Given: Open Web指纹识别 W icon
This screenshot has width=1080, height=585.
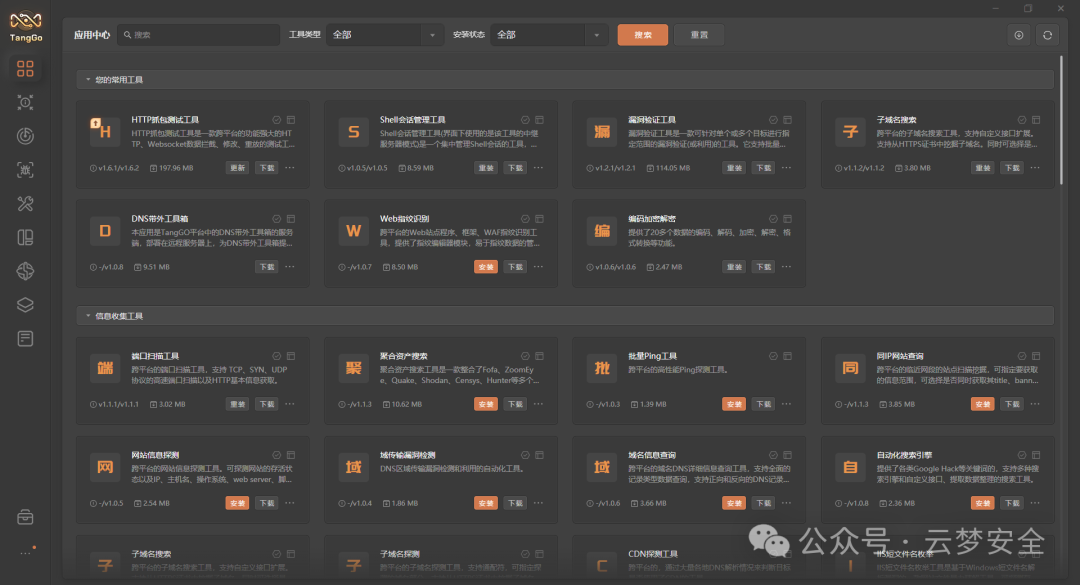Looking at the screenshot, I should click(x=353, y=230).
